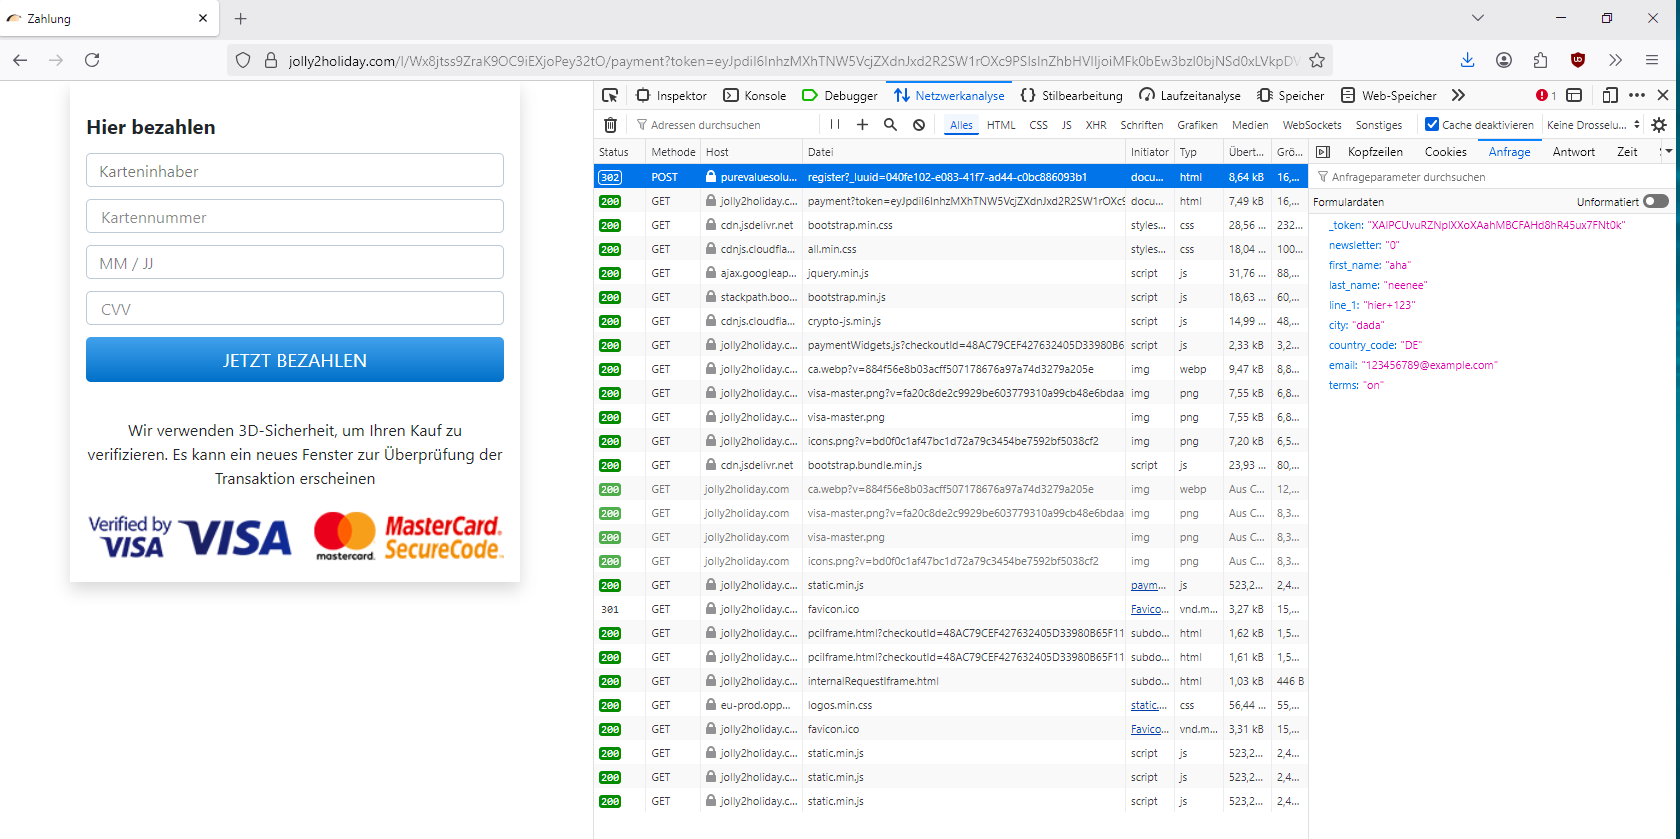The height and width of the screenshot is (839, 1680).
Task: Open request blocking icon
Action: click(919, 125)
